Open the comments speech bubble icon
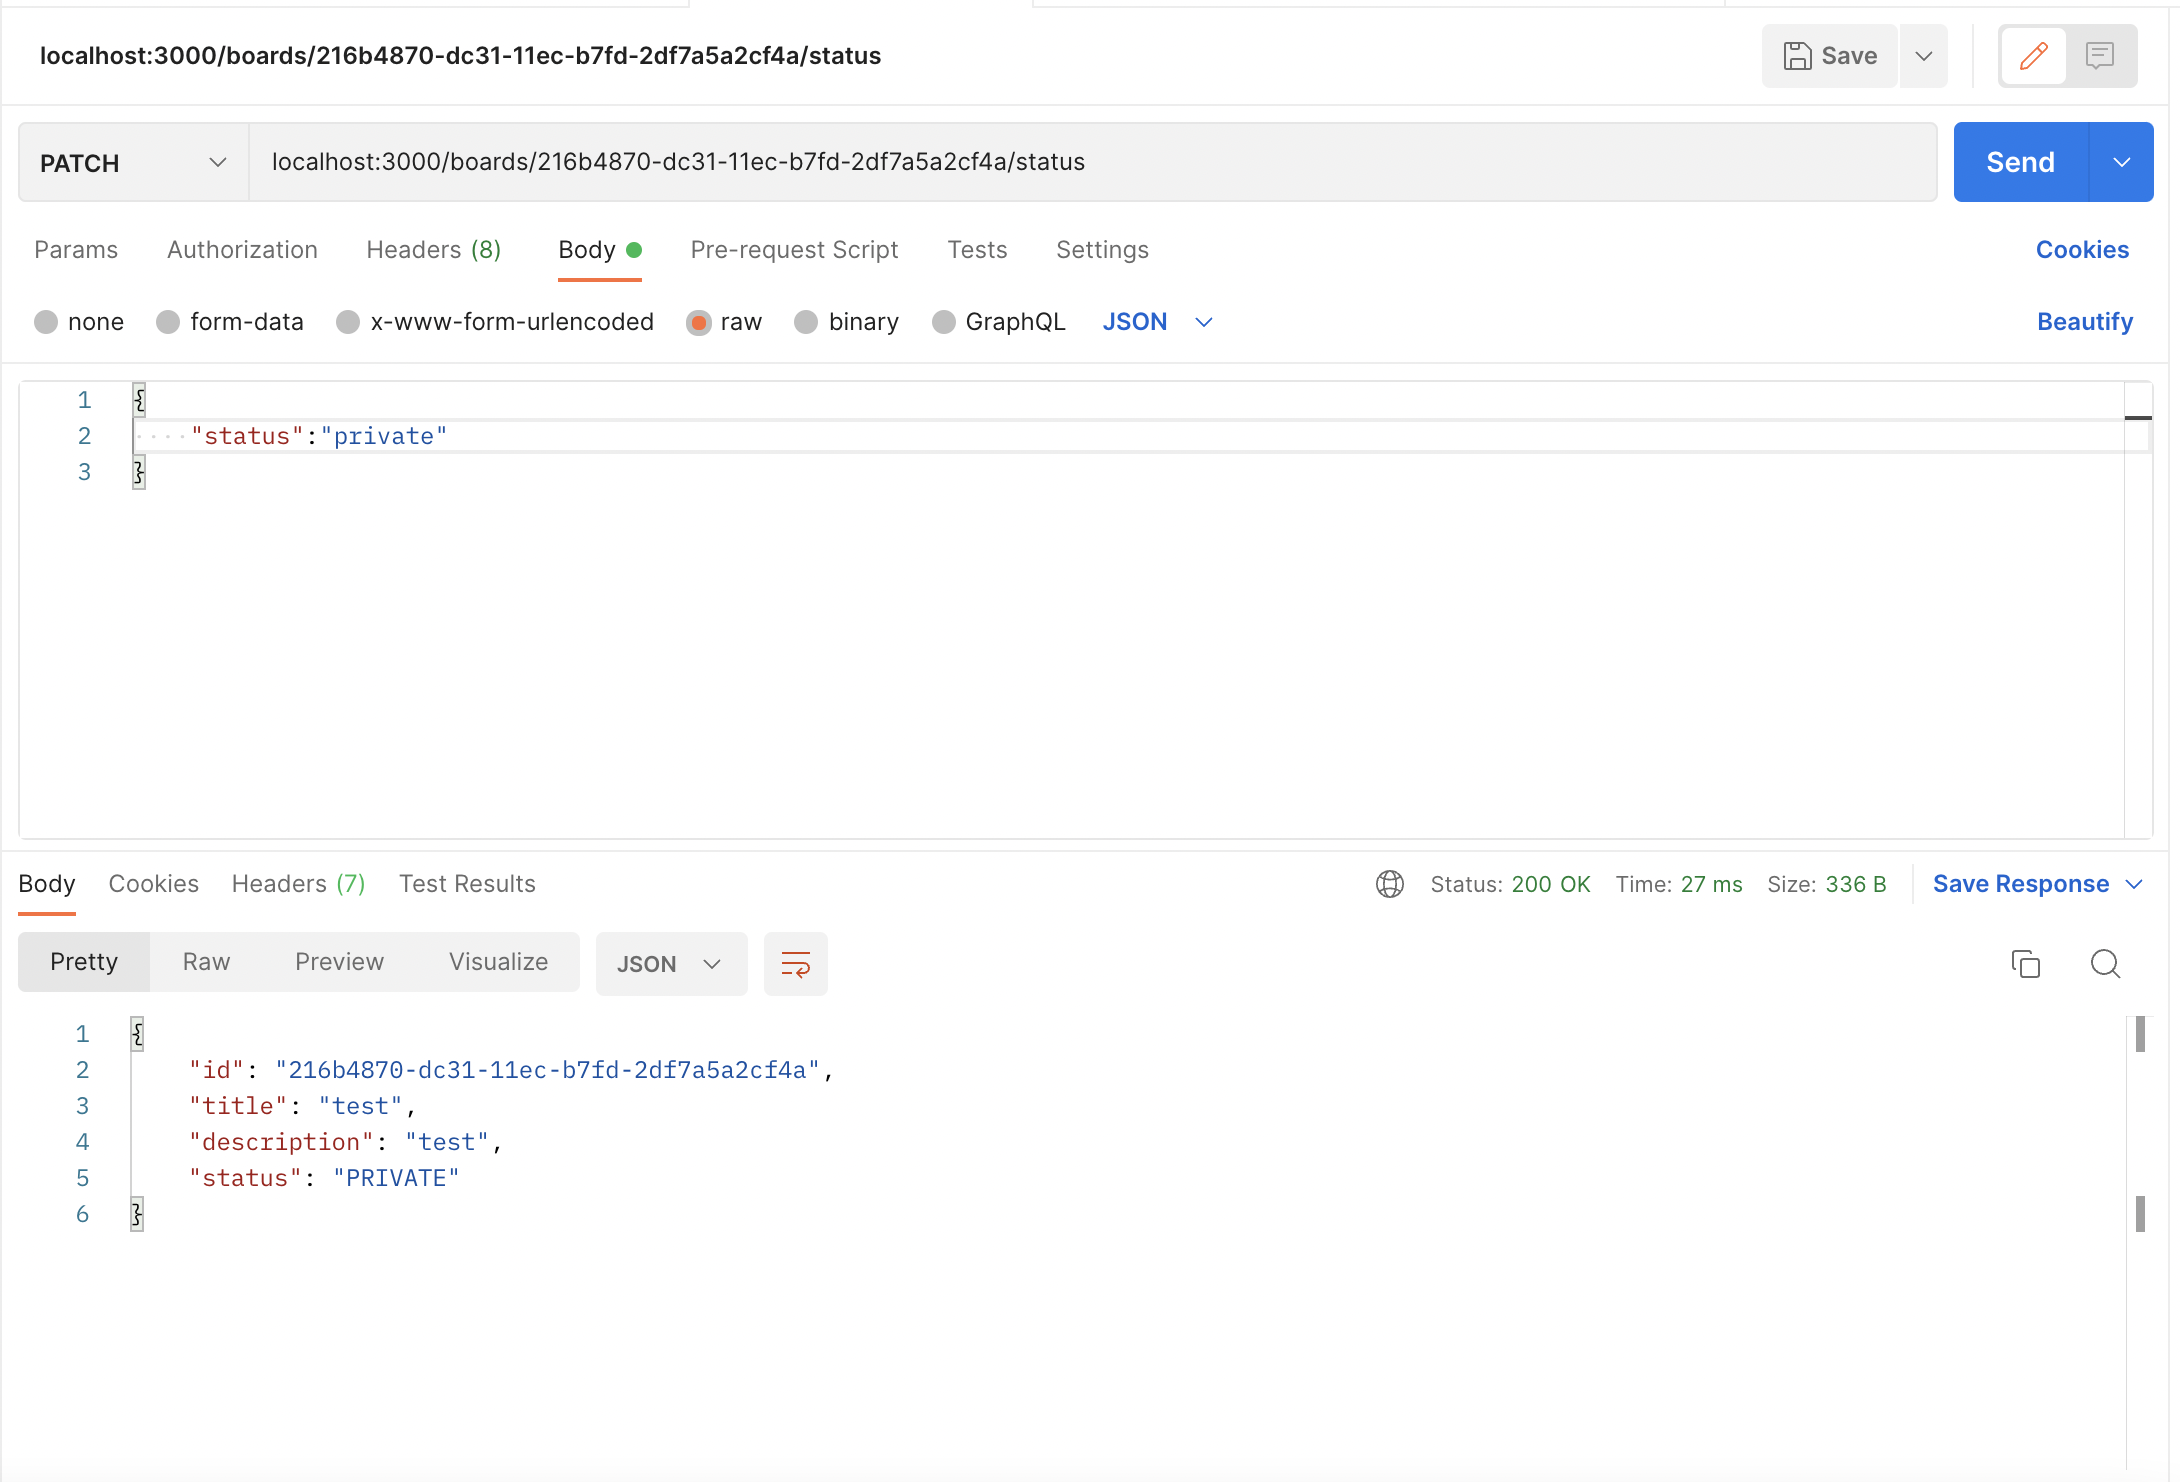 (x=2099, y=56)
